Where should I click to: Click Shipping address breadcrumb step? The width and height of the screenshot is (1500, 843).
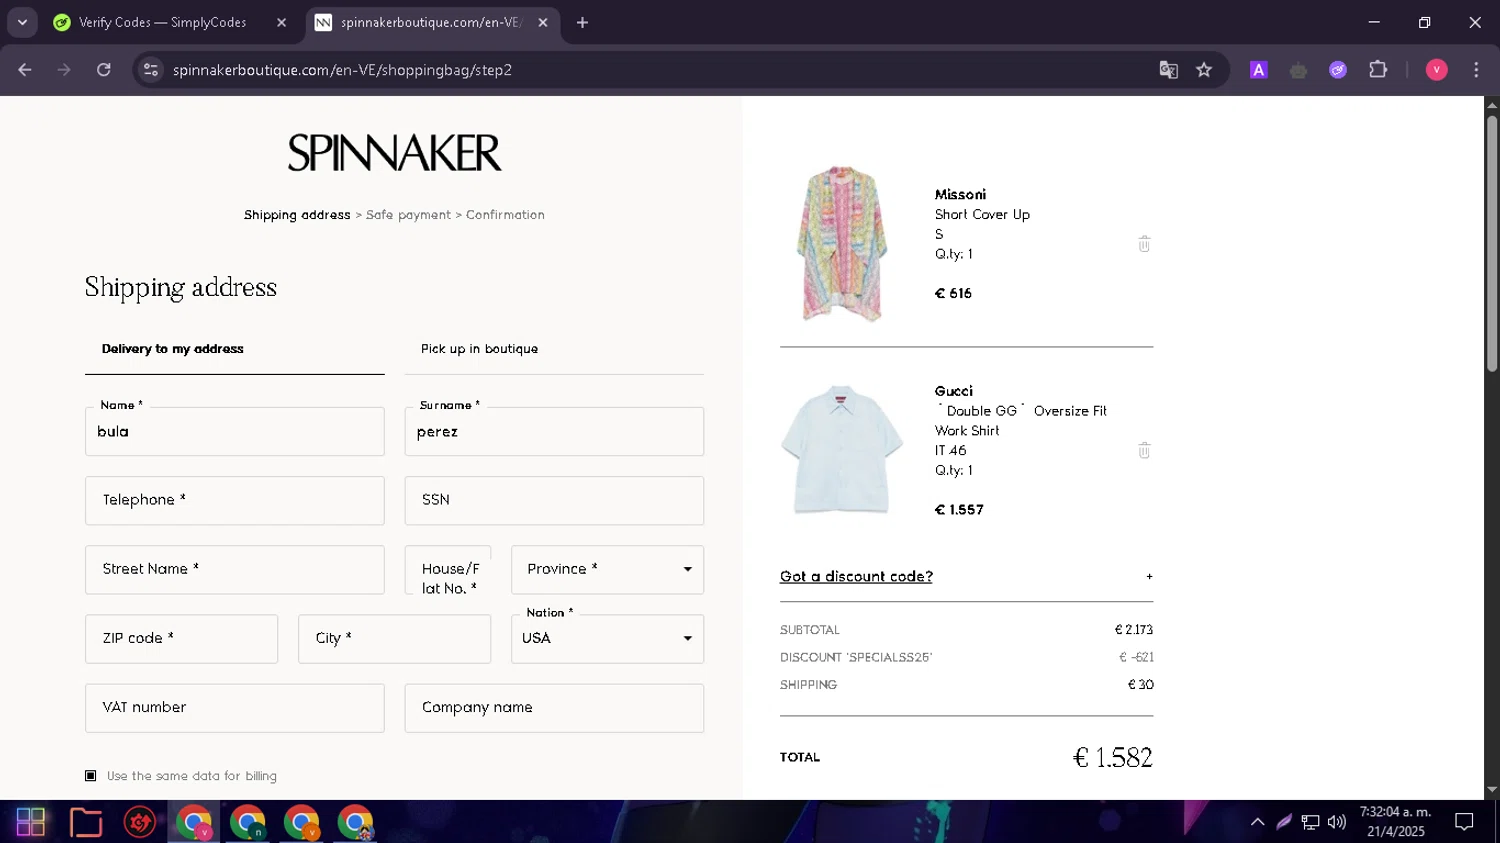(297, 215)
